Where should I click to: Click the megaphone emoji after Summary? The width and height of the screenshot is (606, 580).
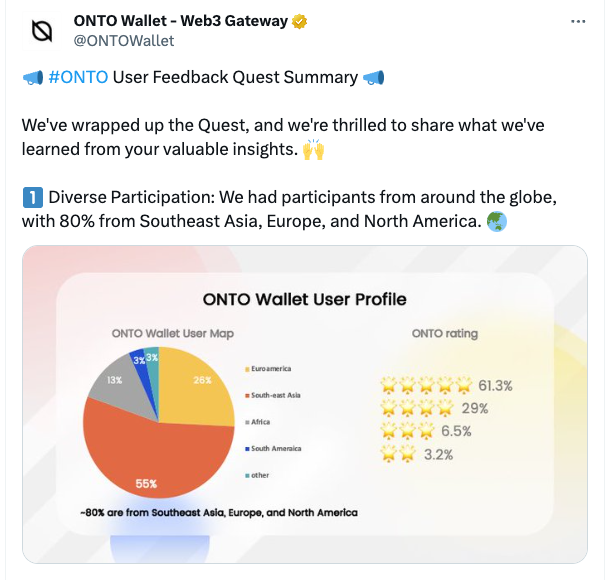coord(374,78)
